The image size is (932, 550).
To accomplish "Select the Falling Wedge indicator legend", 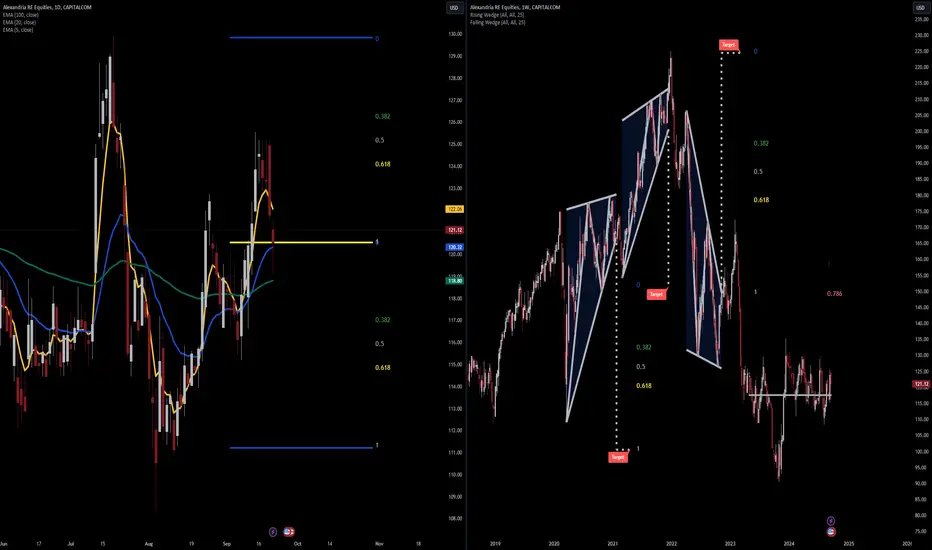I will tap(498, 23).
